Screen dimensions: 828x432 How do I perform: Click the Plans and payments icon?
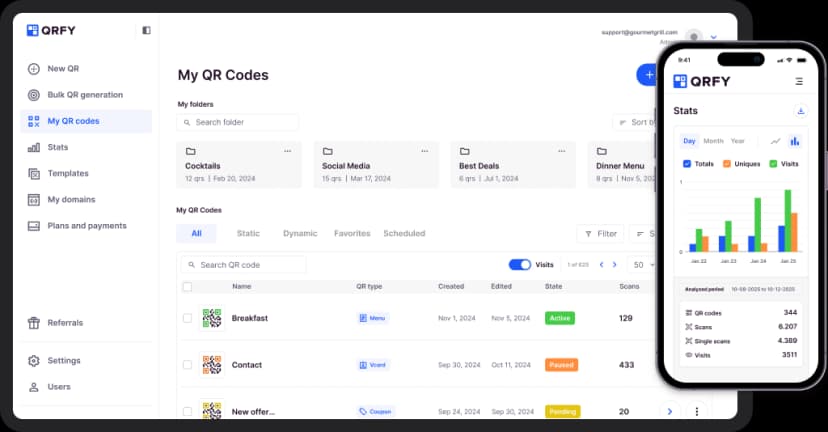(x=34, y=226)
